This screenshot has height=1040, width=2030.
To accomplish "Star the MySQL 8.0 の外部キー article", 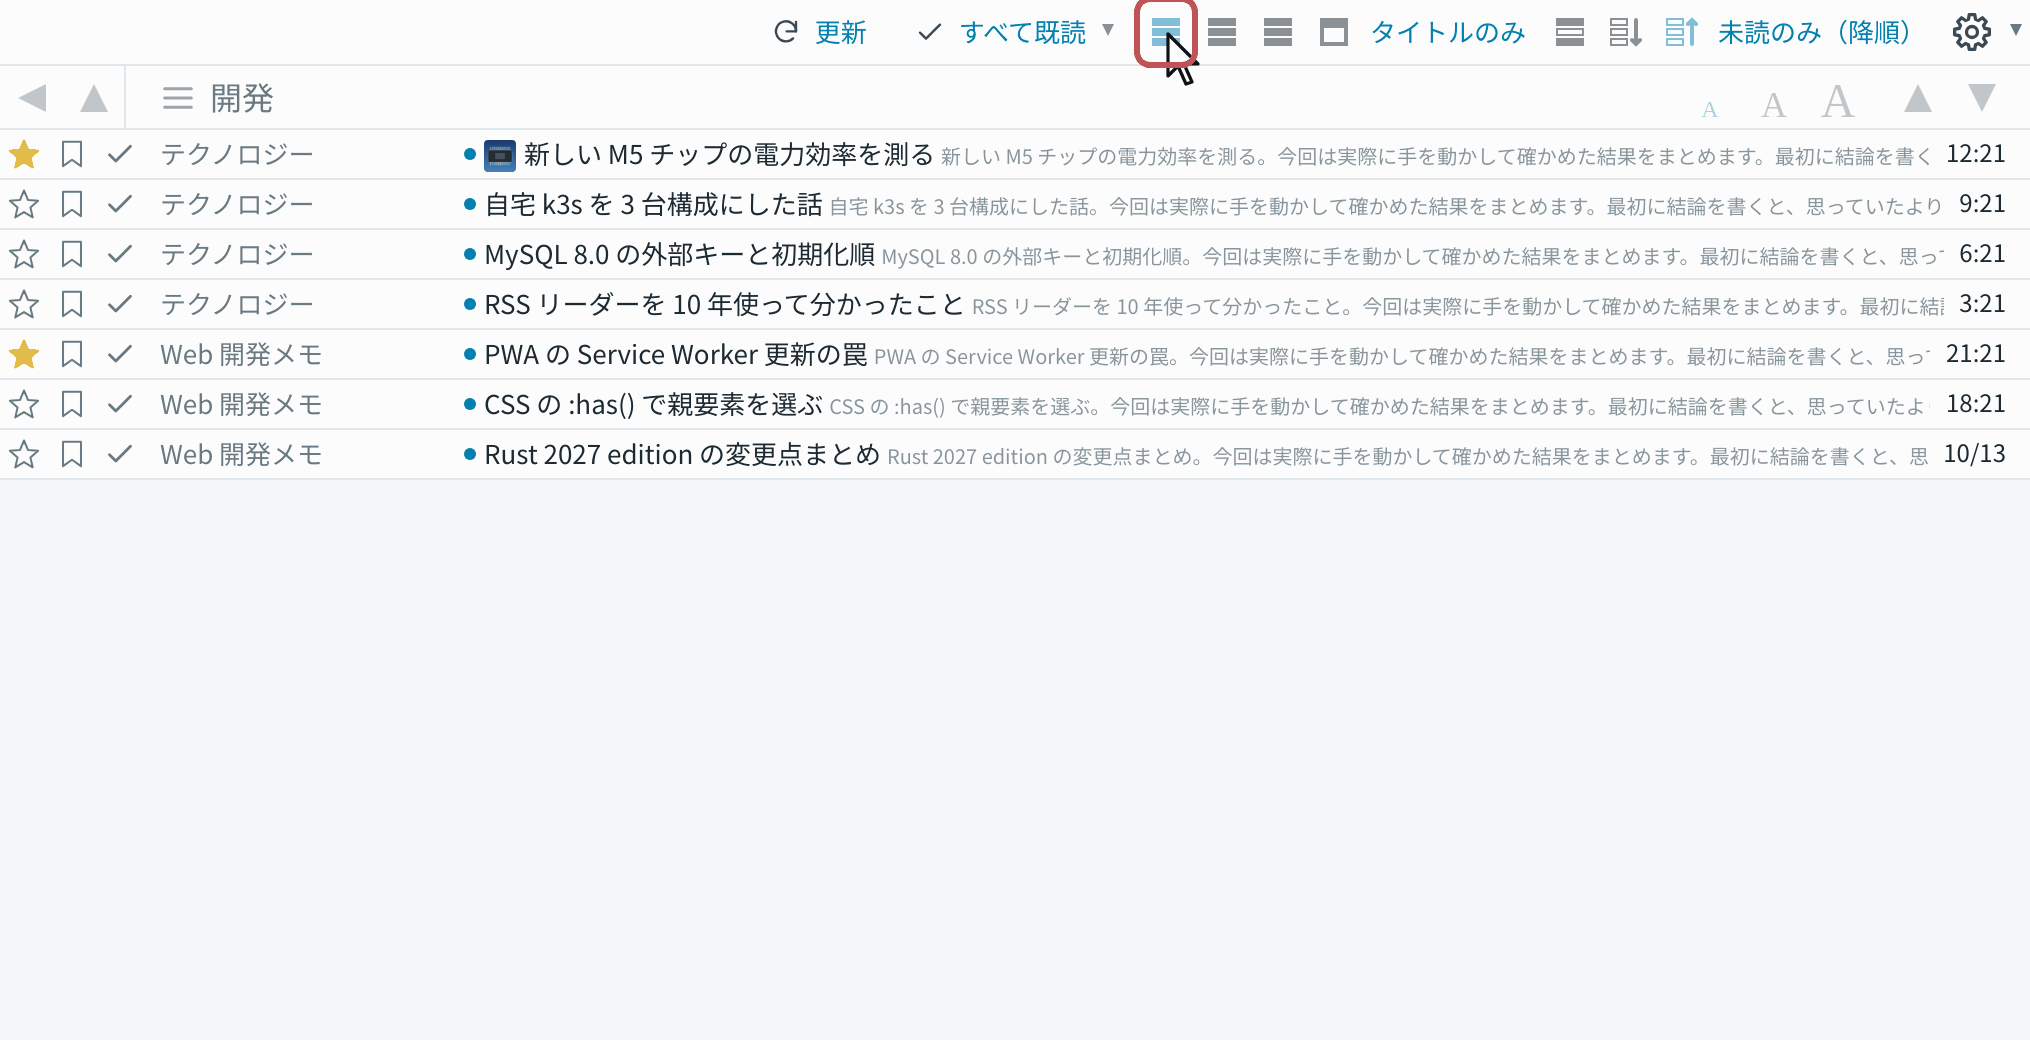I will pyautogui.click(x=24, y=254).
